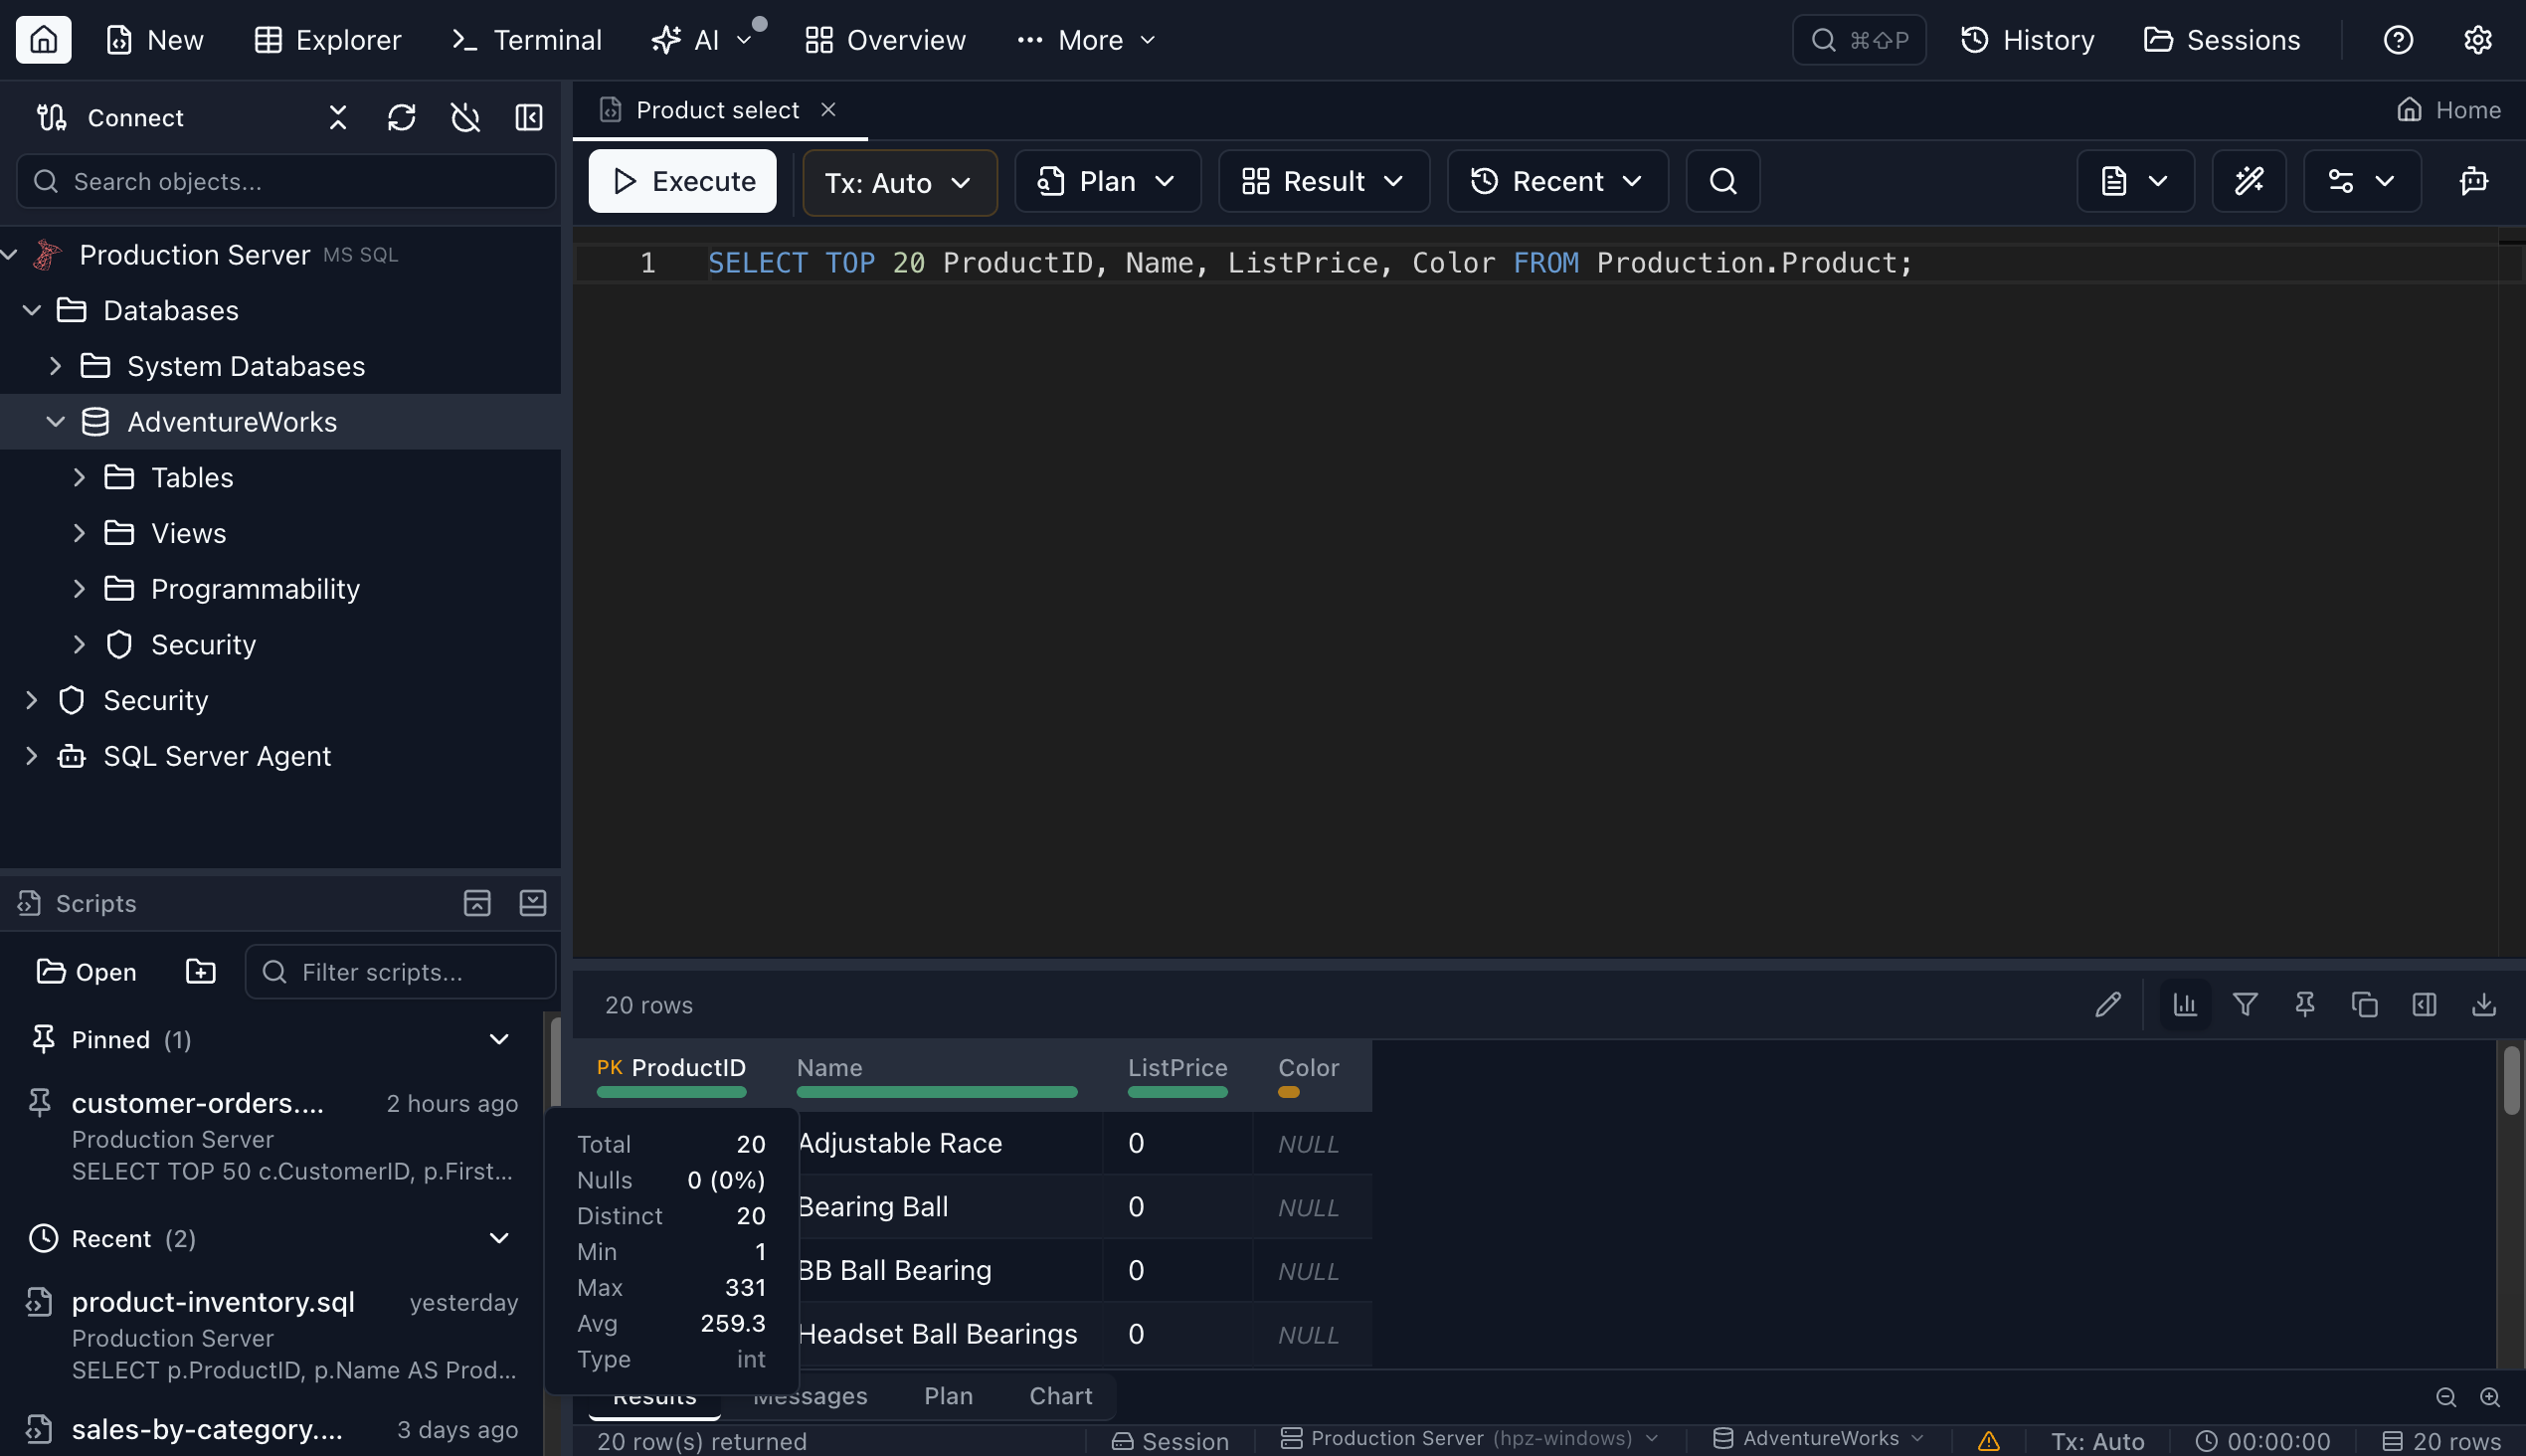Collapse the Pinned scripts section
This screenshot has width=2526, height=1456.
tap(499, 1040)
